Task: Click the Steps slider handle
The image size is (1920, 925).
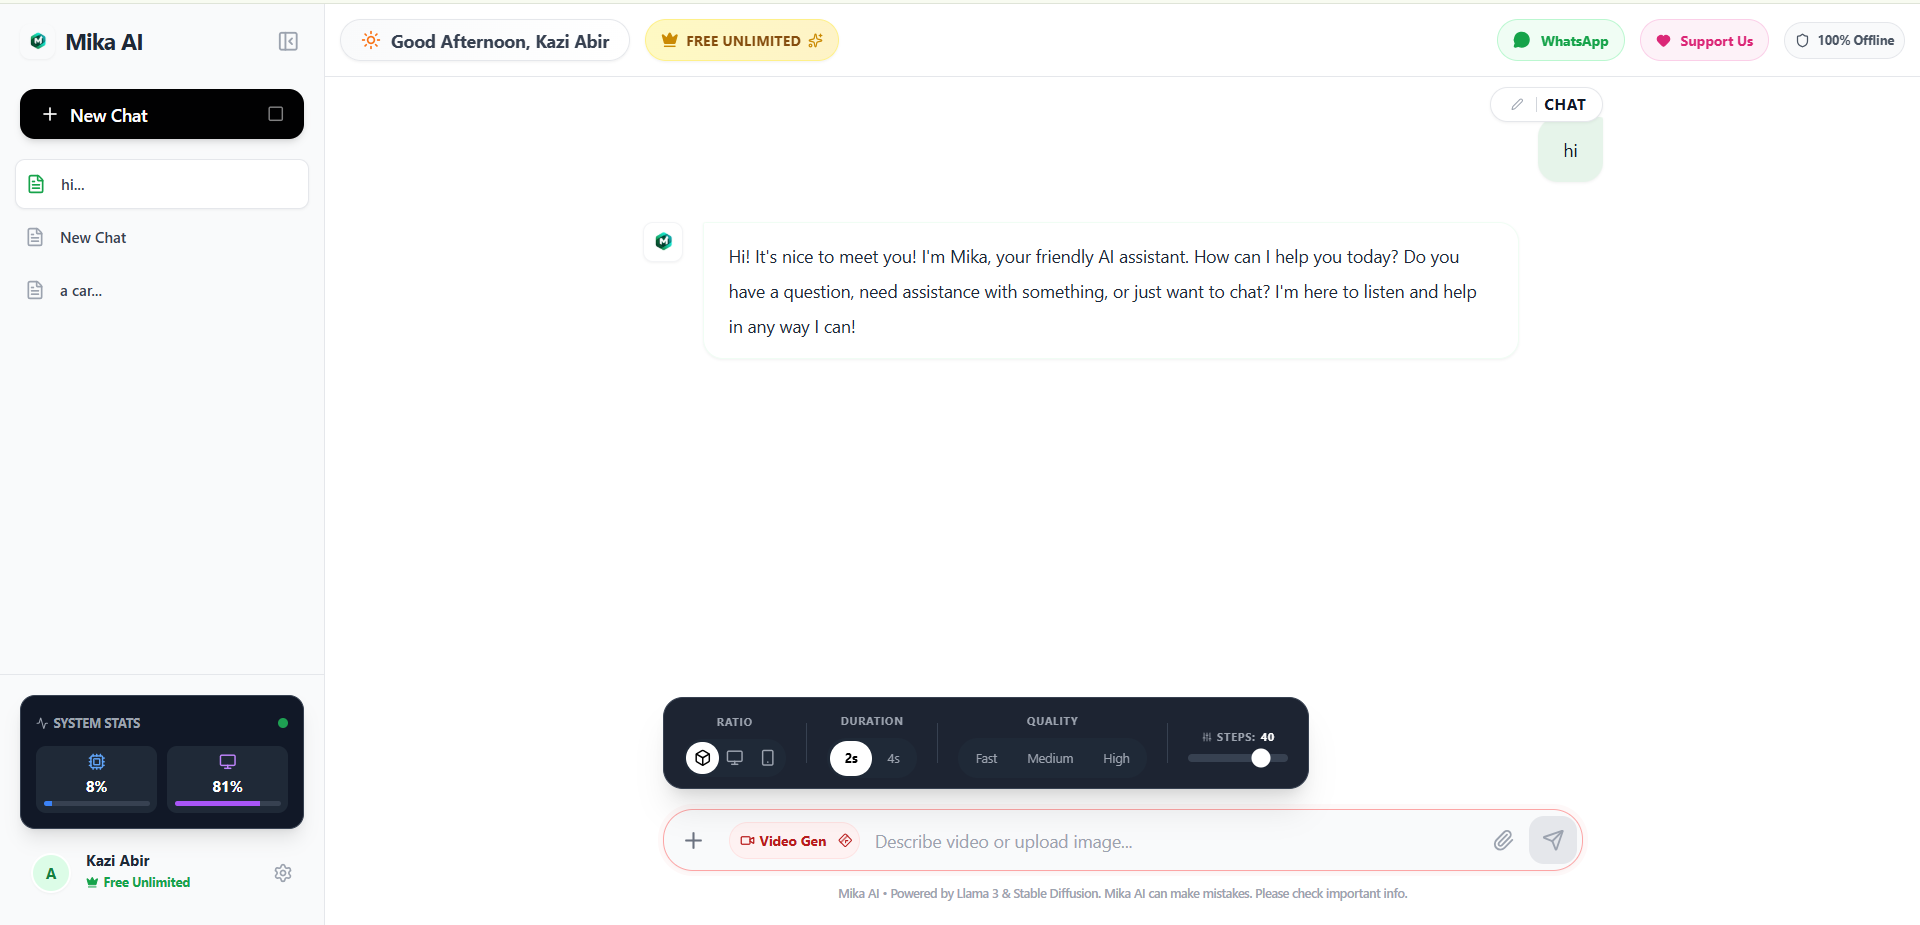Action: coord(1261,758)
